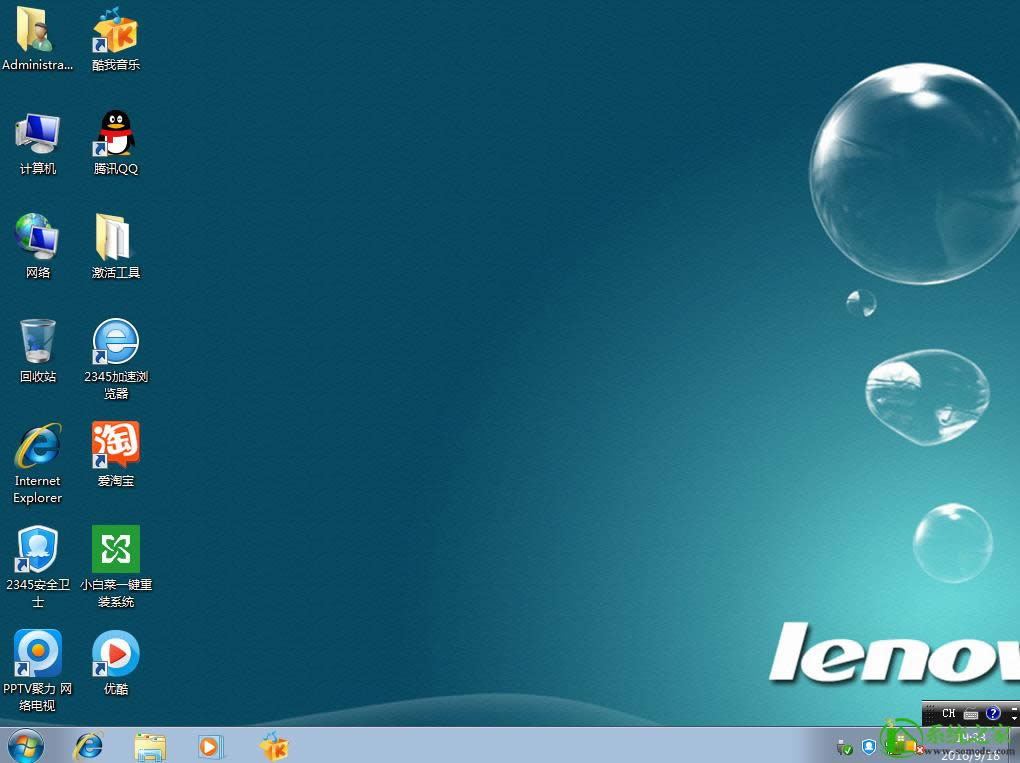Launch 2345安全卫士 security tool
Screen dimensions: 1020x763
pos(37,548)
